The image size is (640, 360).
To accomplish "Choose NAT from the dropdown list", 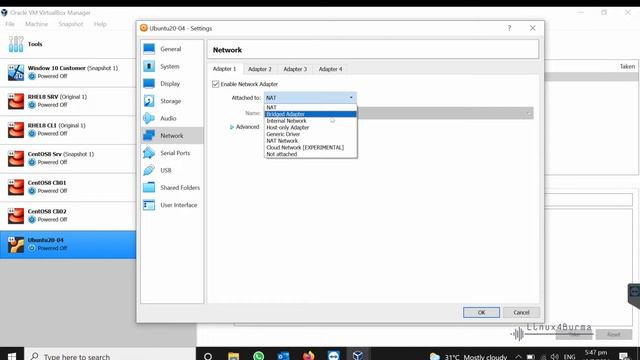I will pos(311,107).
